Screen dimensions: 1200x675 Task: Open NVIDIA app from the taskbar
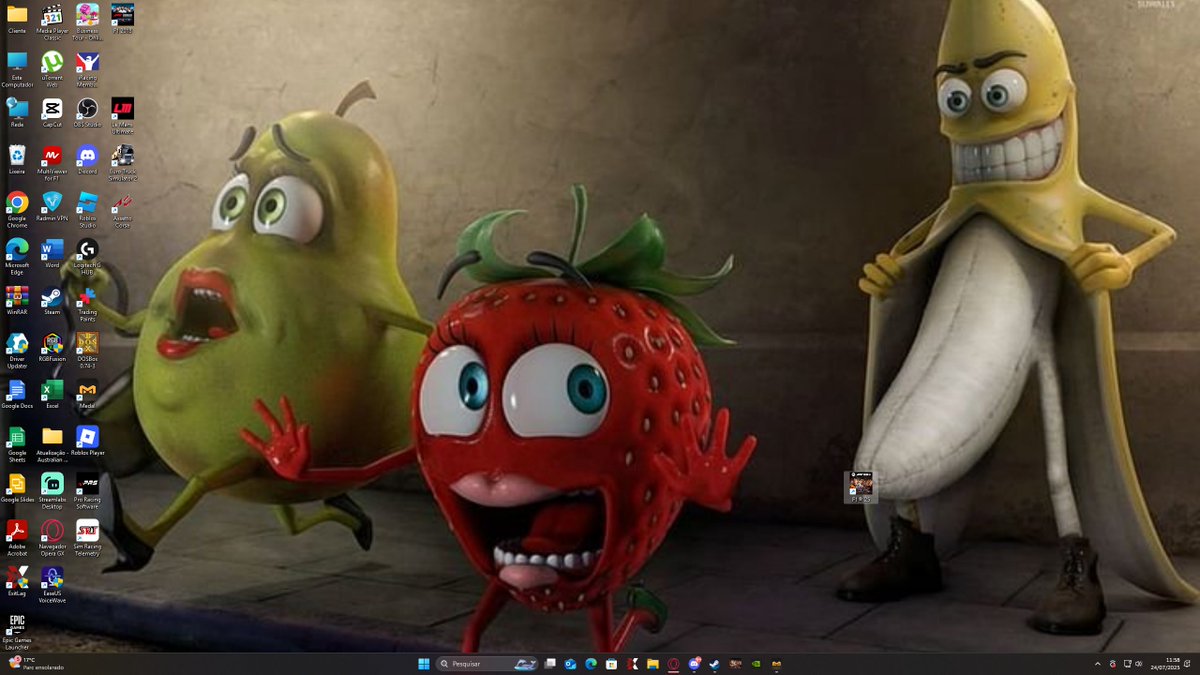pyautogui.click(x=756, y=664)
